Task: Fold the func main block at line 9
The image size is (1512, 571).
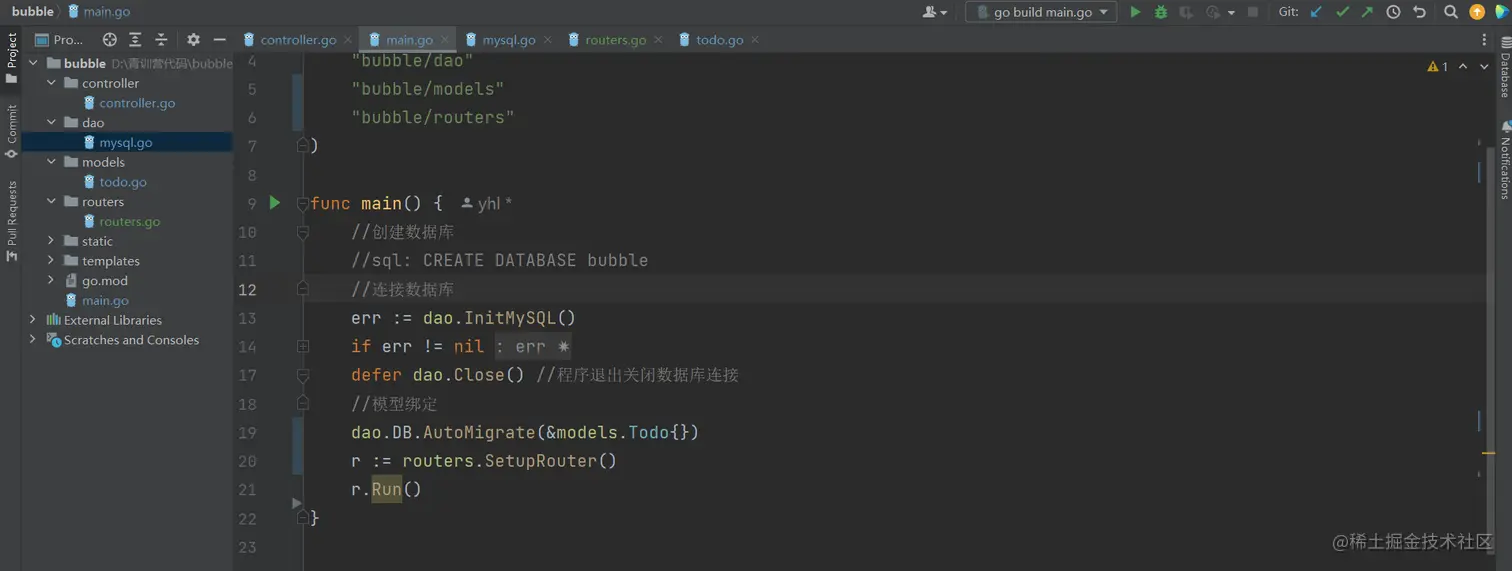Action: (302, 204)
